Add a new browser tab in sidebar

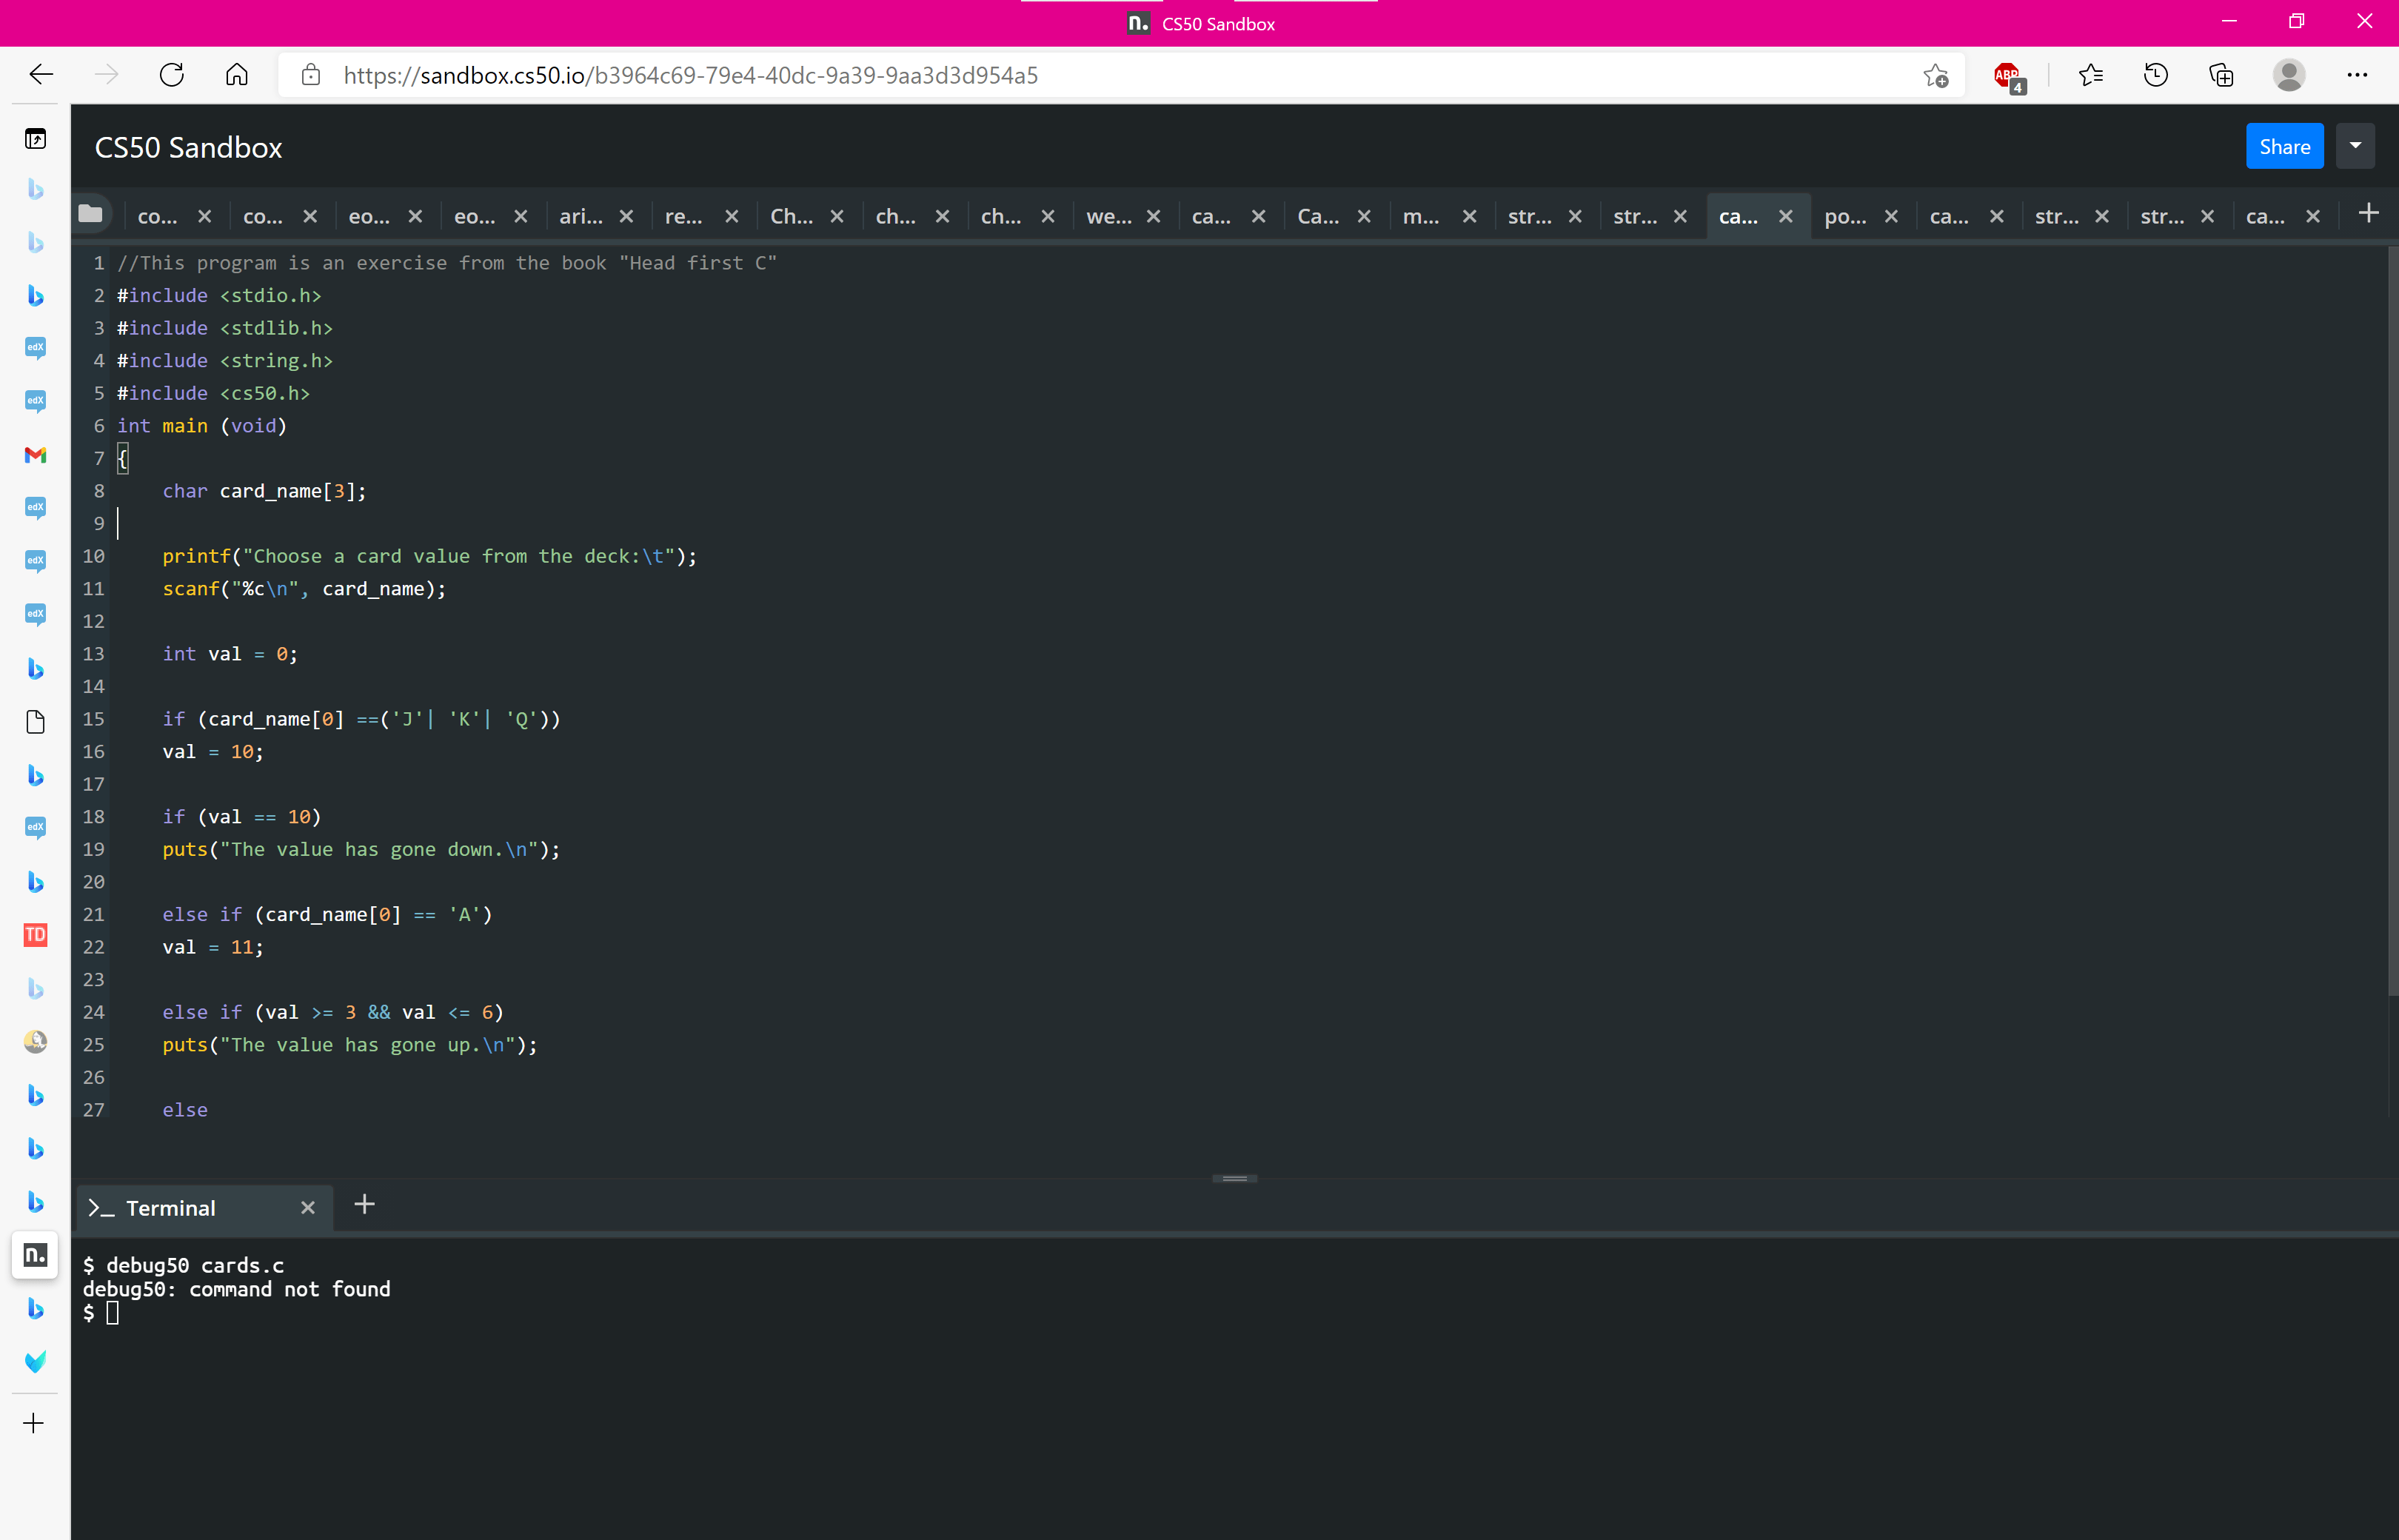click(x=34, y=1423)
